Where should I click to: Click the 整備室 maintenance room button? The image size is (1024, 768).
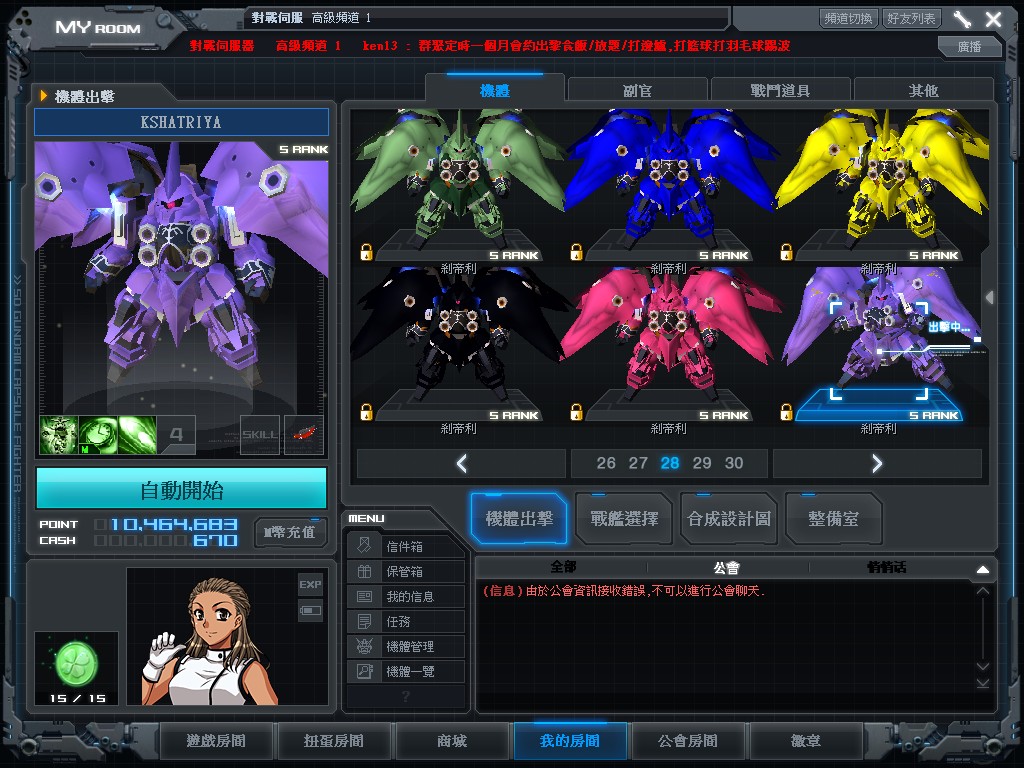pos(833,519)
